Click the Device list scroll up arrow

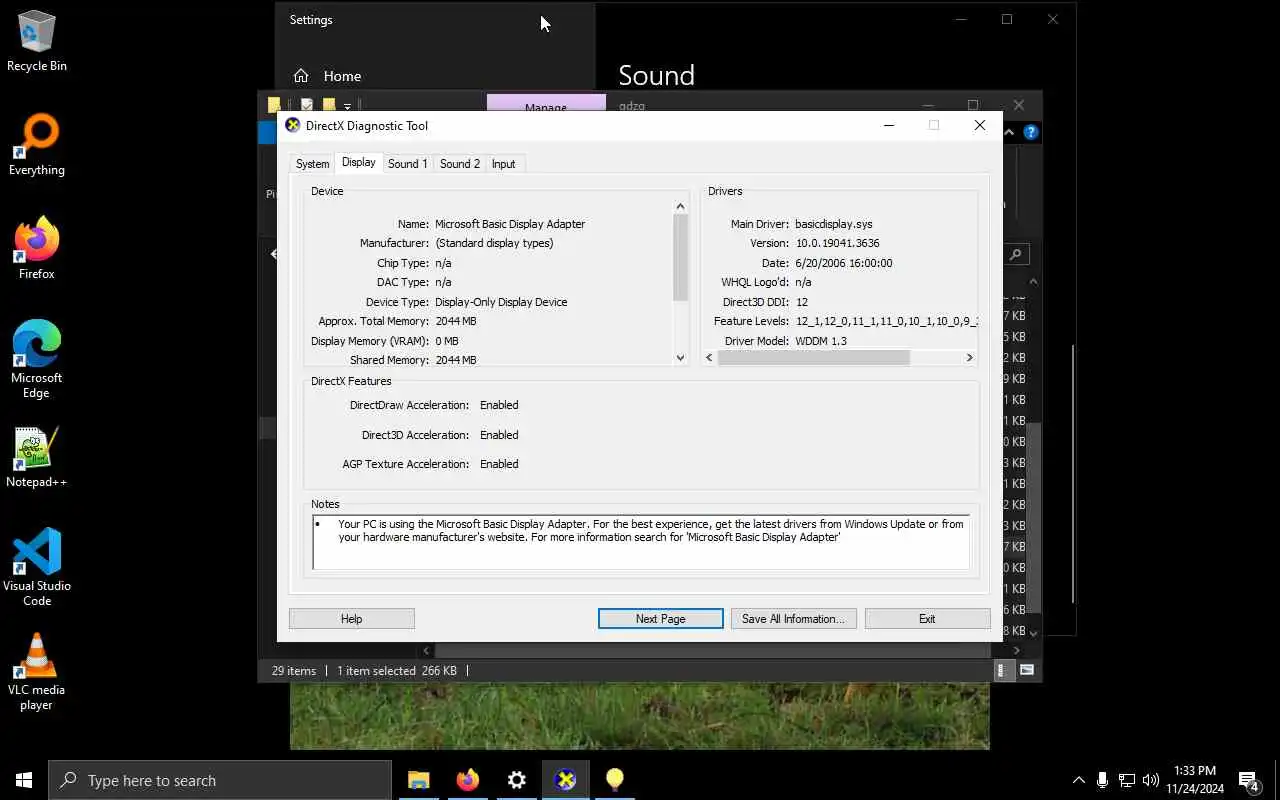[x=681, y=207]
